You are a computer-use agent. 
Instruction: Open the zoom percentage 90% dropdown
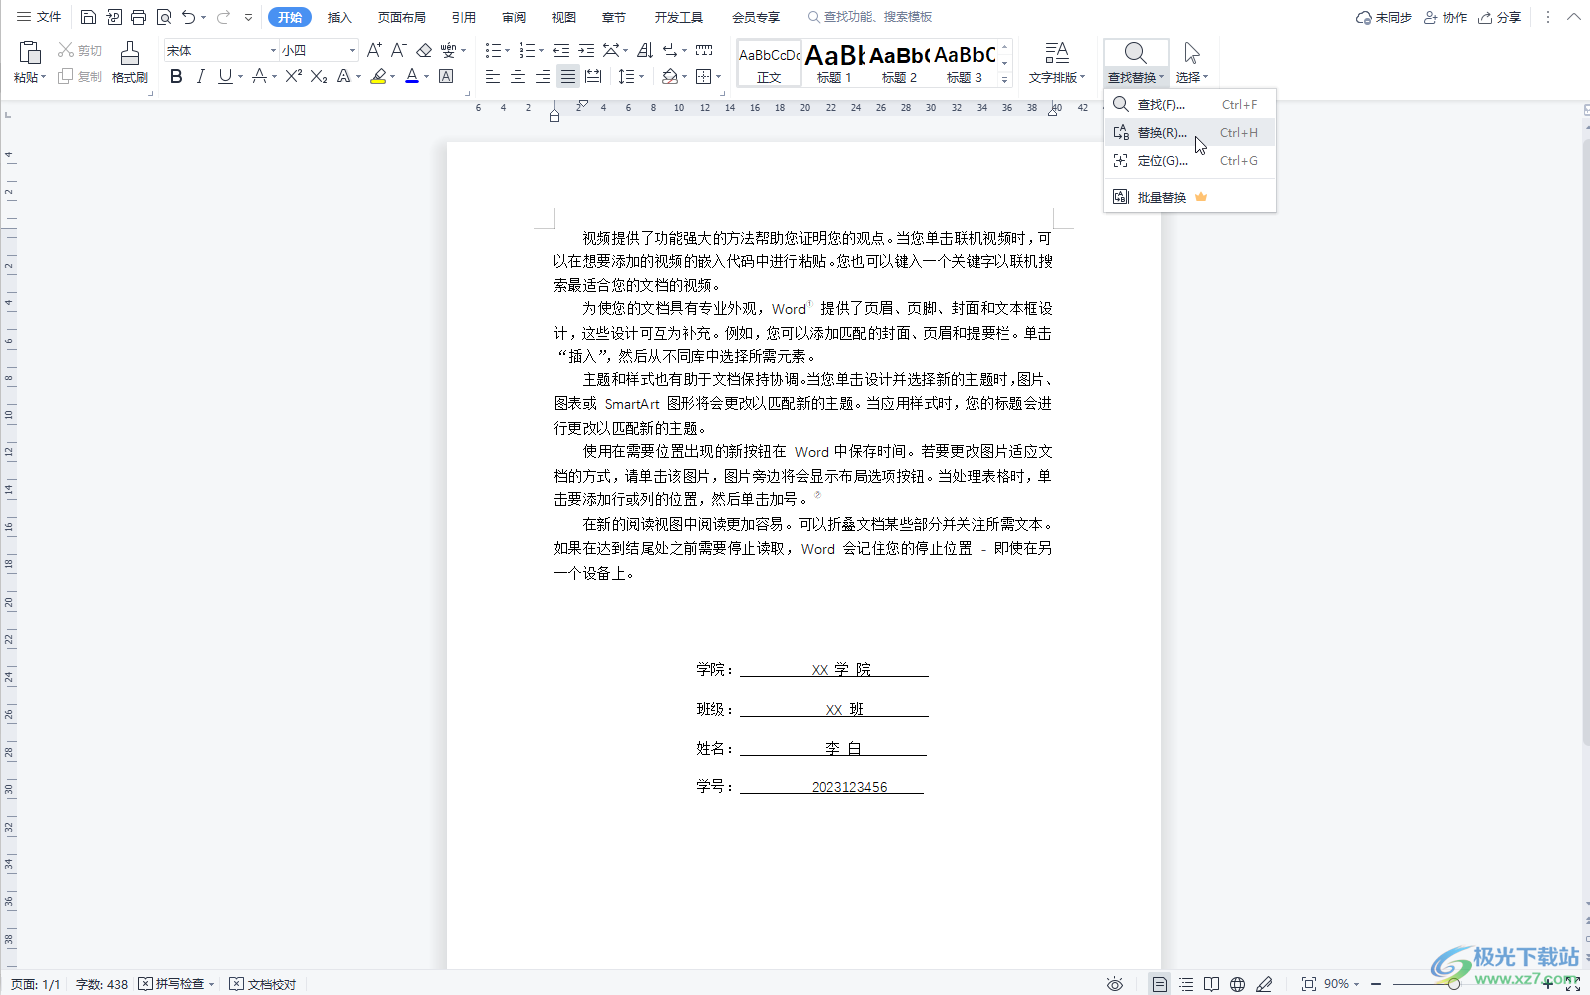pyautogui.click(x=1341, y=984)
